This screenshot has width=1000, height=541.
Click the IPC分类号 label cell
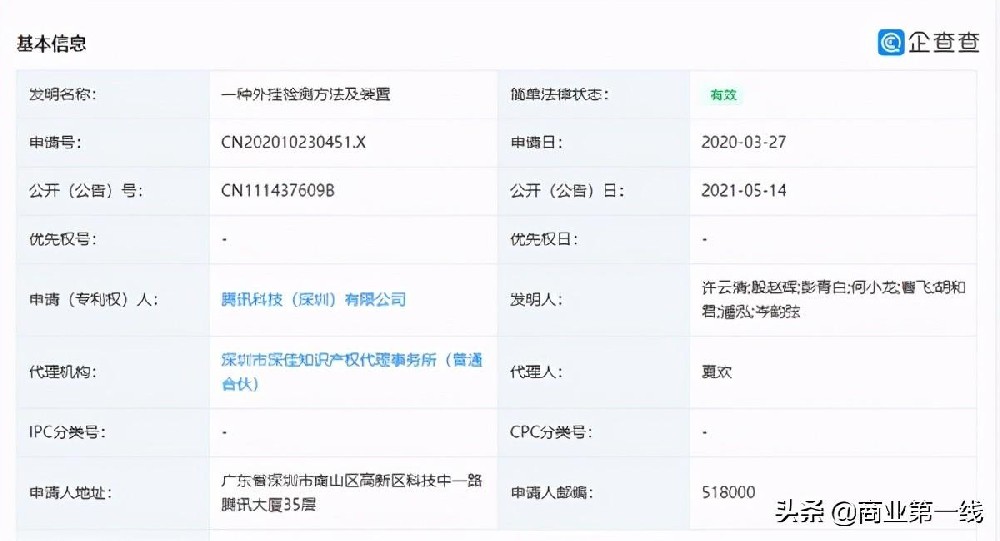point(113,432)
